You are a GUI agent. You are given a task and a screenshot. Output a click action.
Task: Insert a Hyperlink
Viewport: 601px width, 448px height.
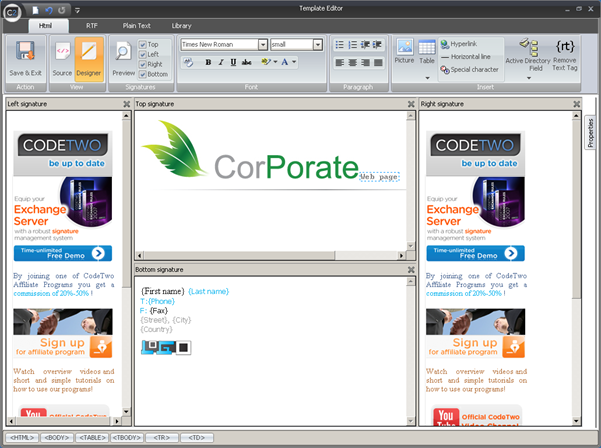pos(458,44)
